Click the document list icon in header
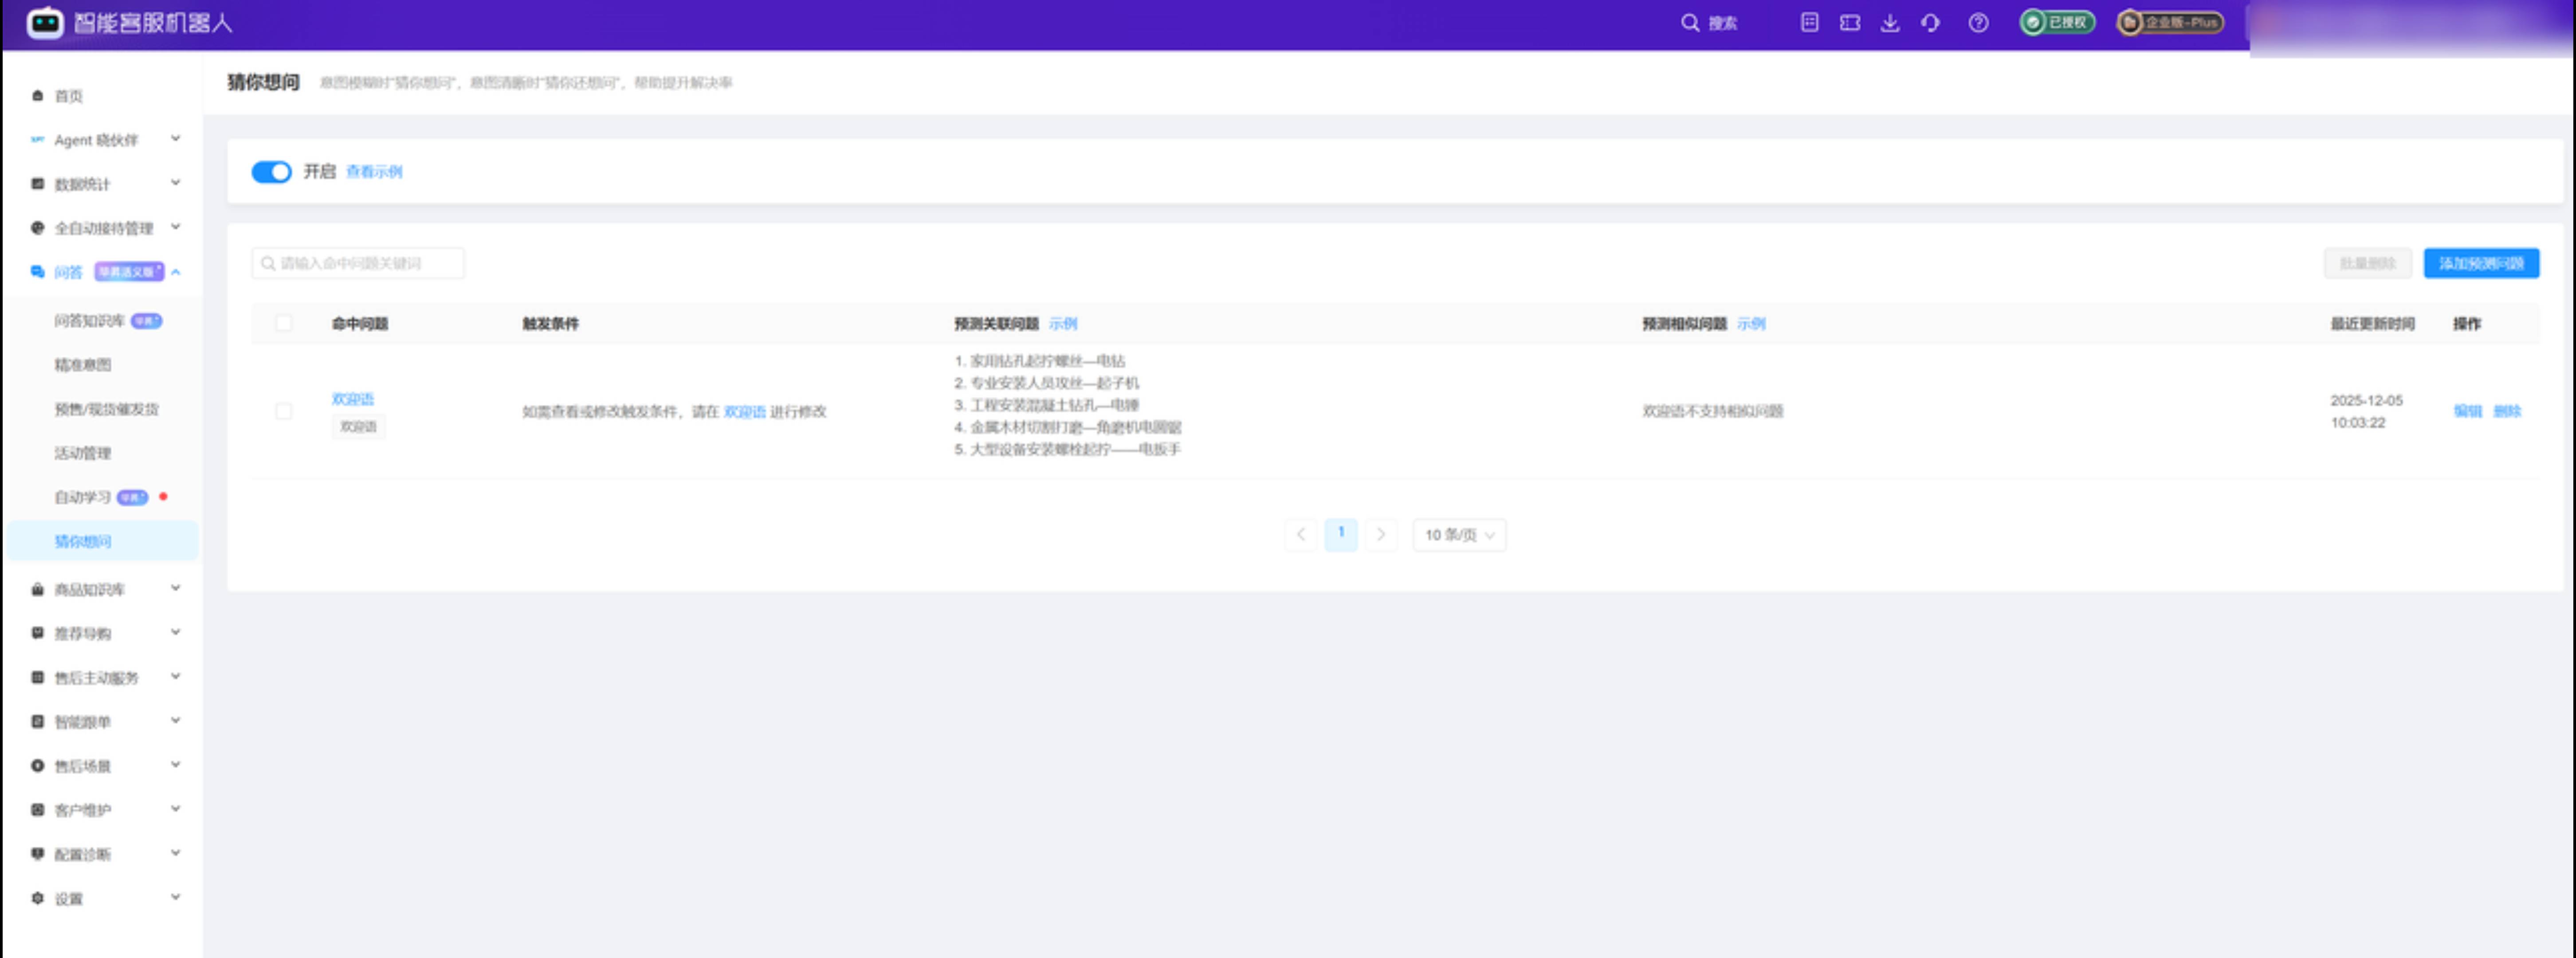The height and width of the screenshot is (958, 2576). click(1809, 23)
